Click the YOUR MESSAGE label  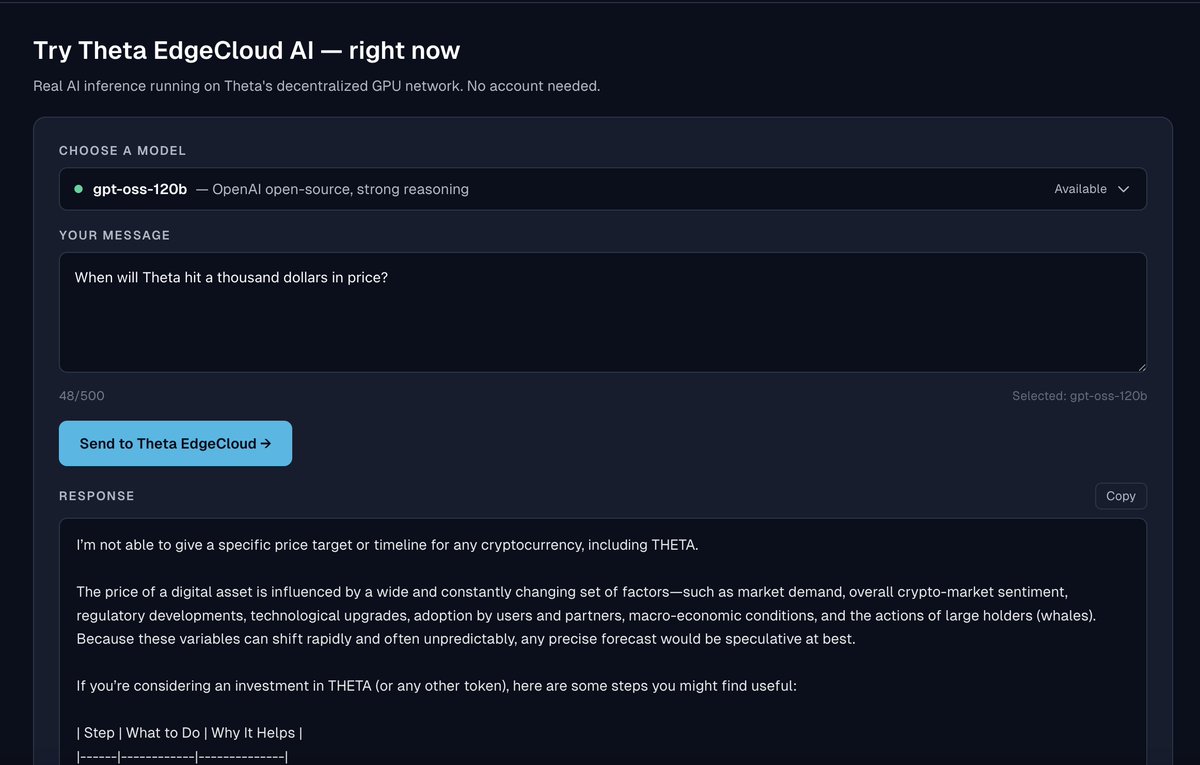(x=114, y=235)
